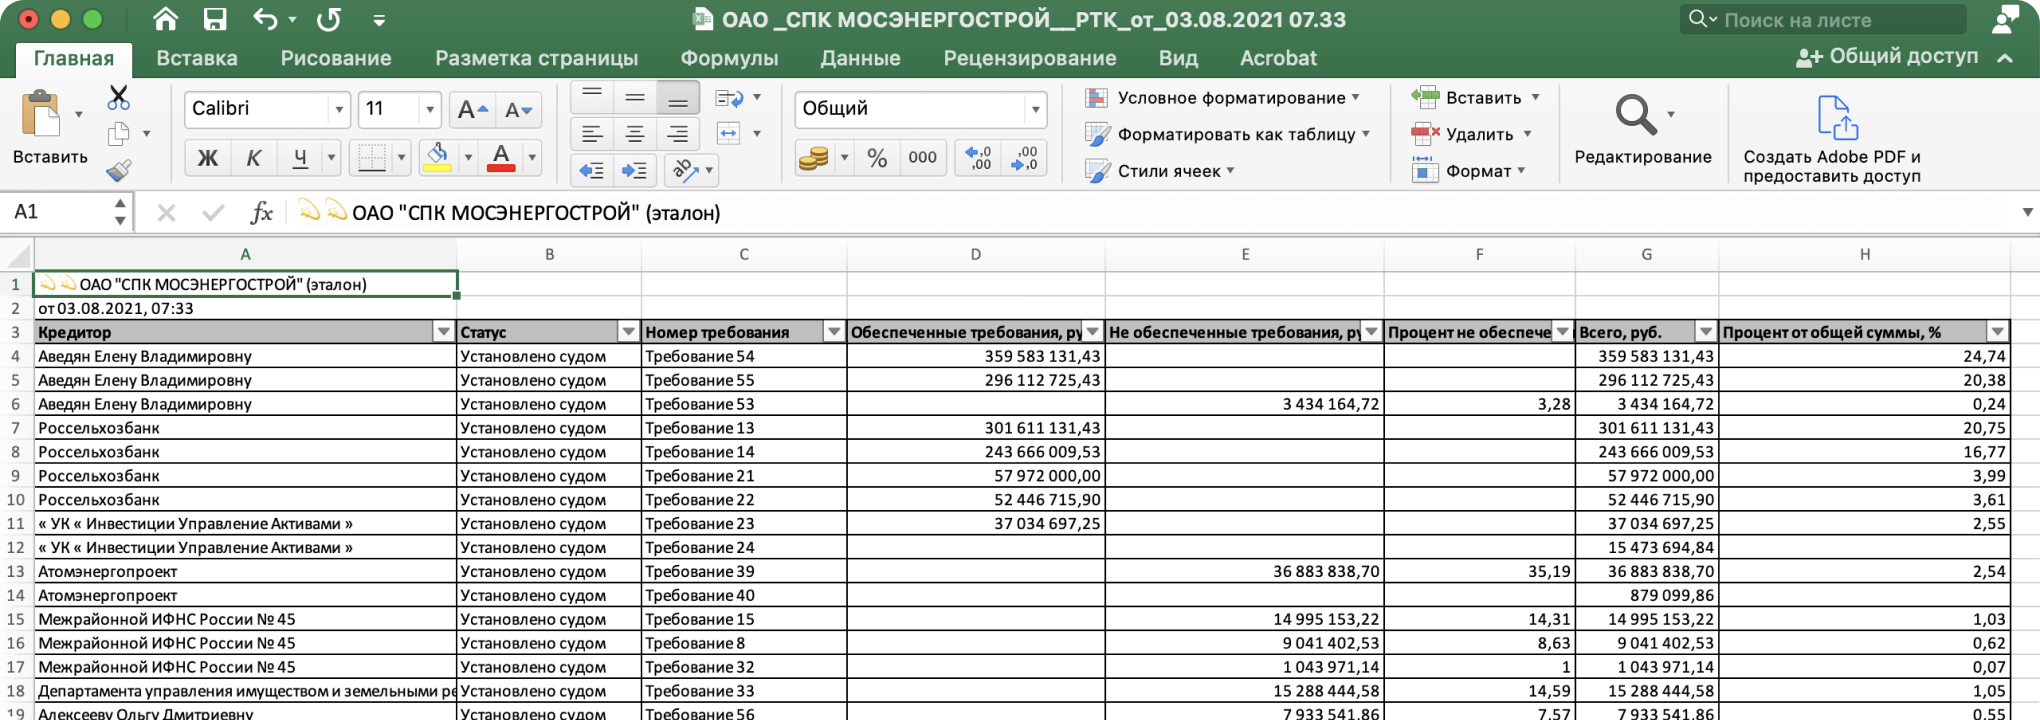The height and width of the screenshot is (720, 2040).
Task: Open filter dropdown for Статус column
Action: pyautogui.click(x=628, y=332)
